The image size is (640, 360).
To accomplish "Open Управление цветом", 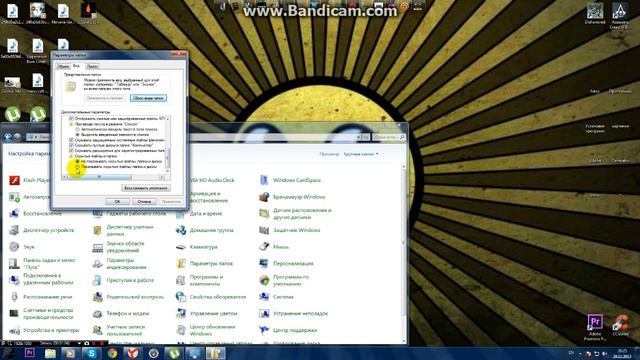I will coord(207,313).
